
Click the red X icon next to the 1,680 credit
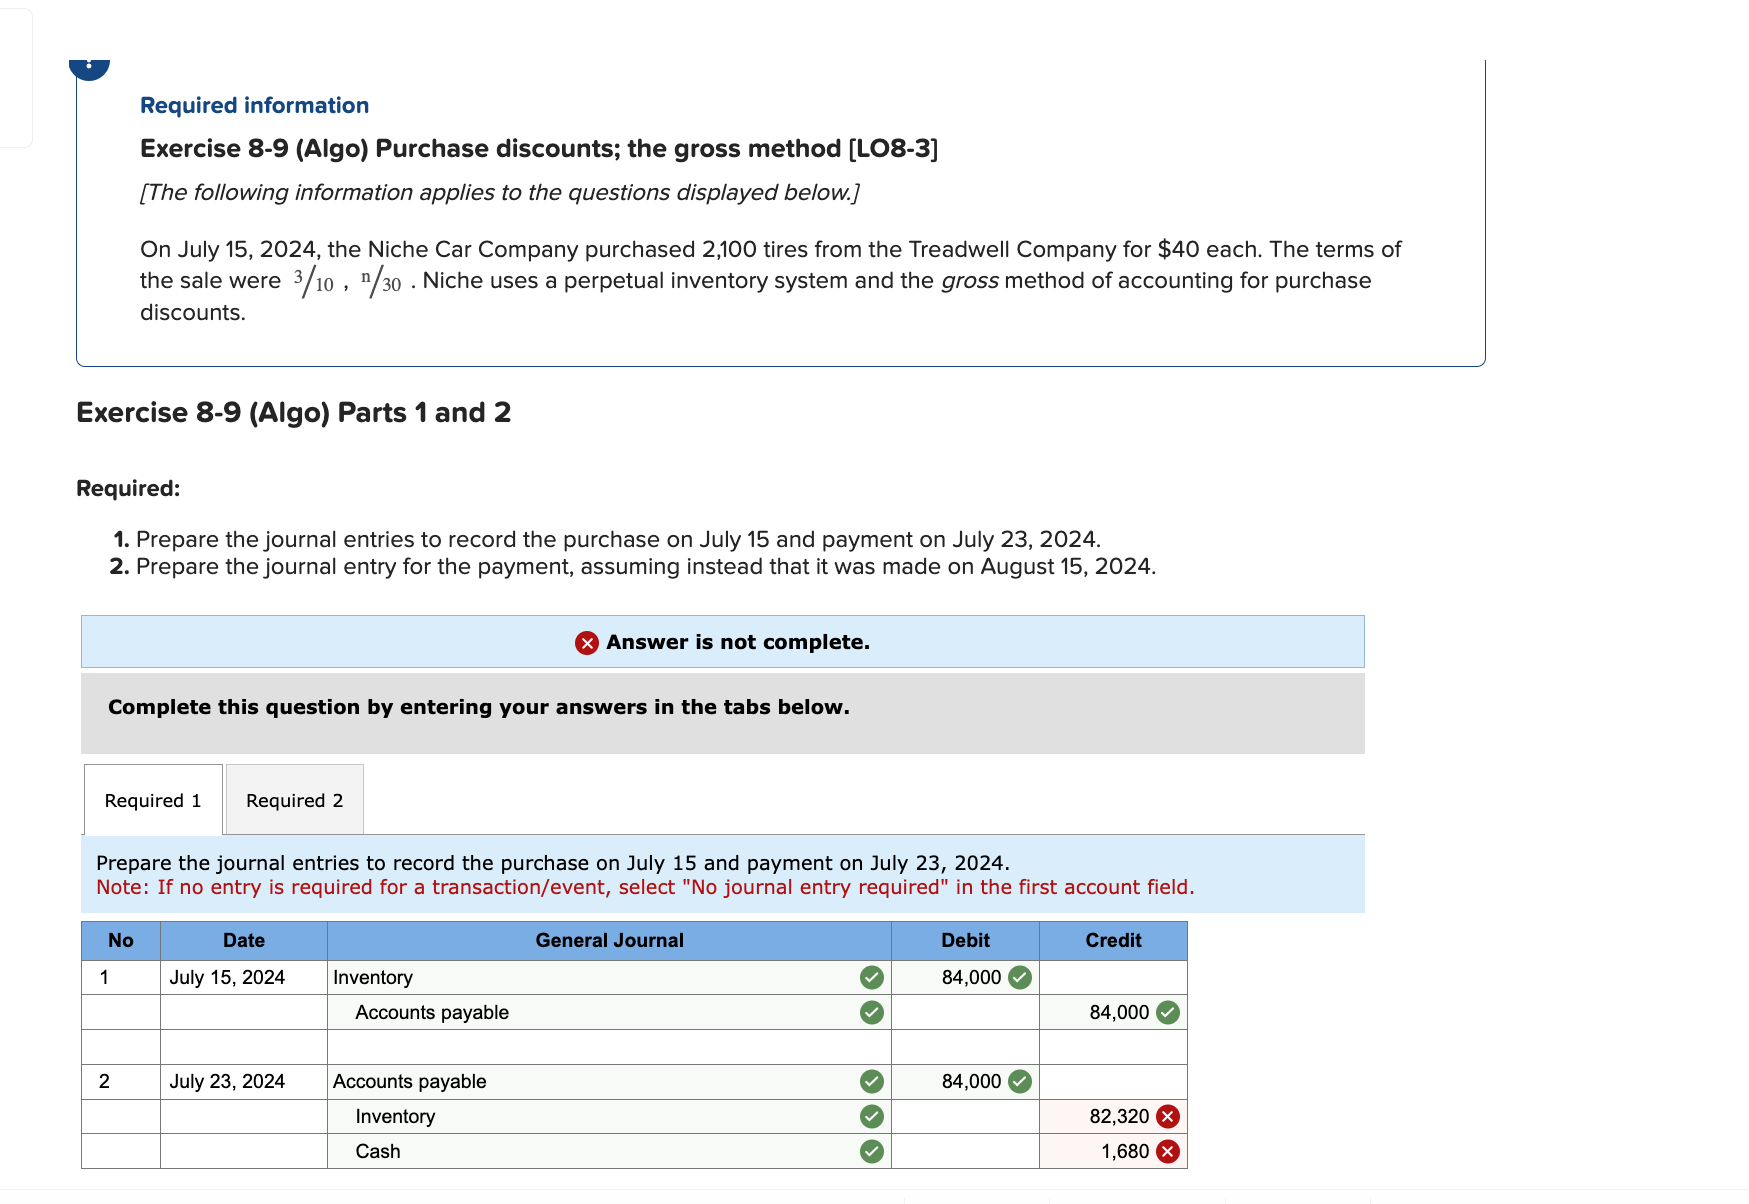1168,1151
